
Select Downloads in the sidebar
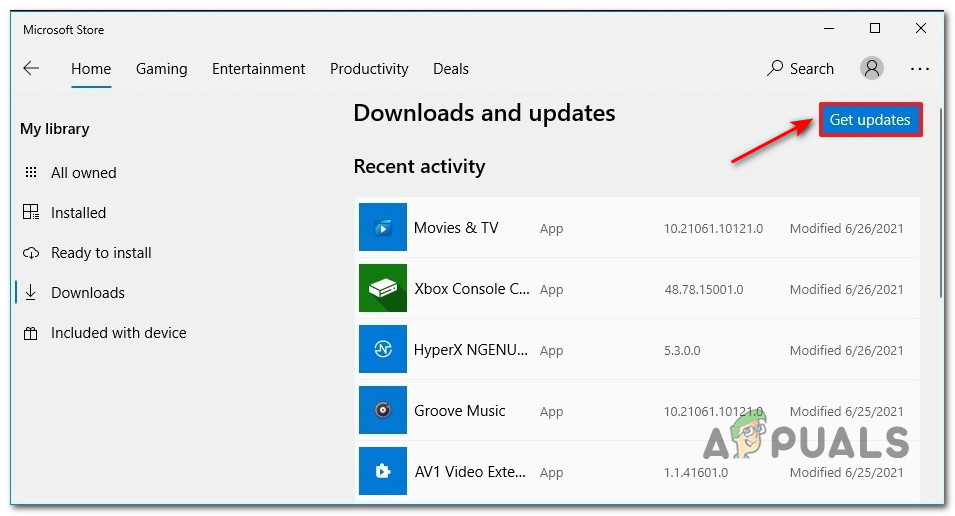pyautogui.click(x=88, y=293)
